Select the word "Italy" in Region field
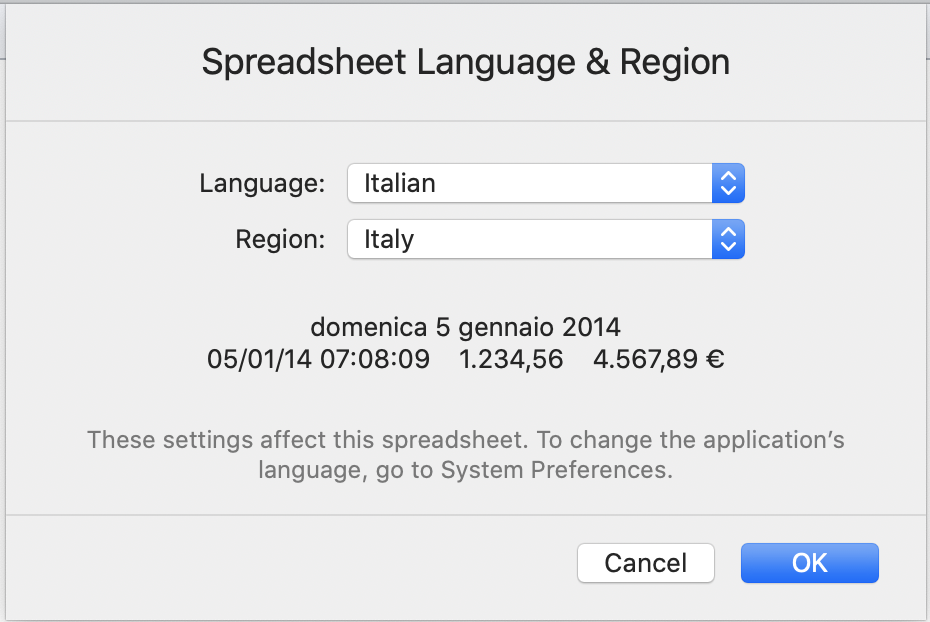This screenshot has height=622, width=930. point(389,240)
